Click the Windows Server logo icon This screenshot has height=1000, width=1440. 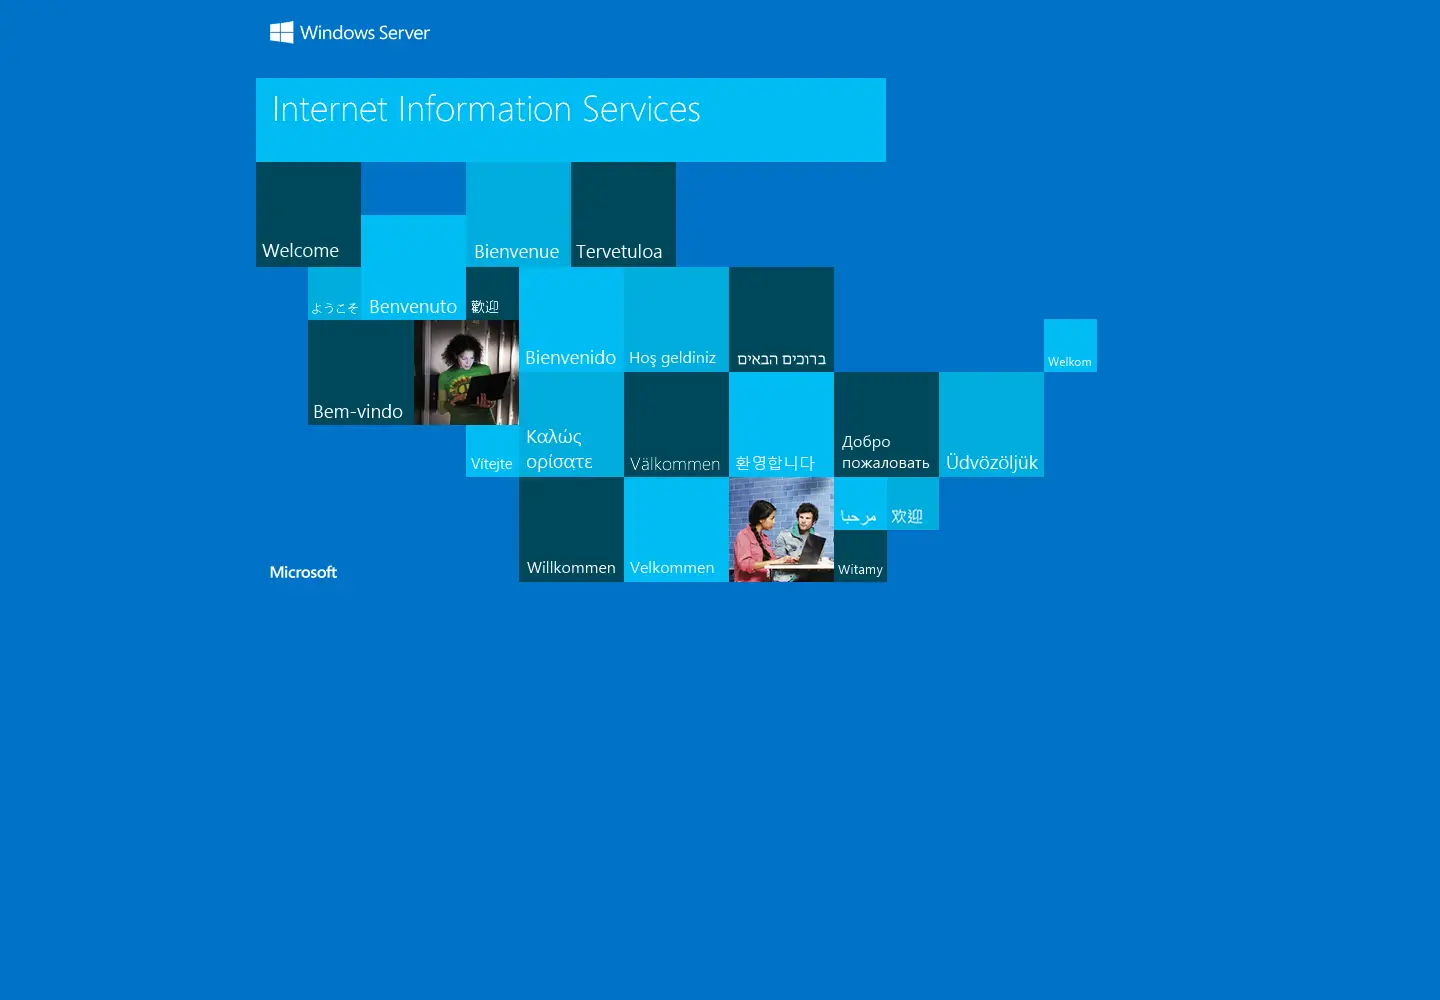[281, 32]
